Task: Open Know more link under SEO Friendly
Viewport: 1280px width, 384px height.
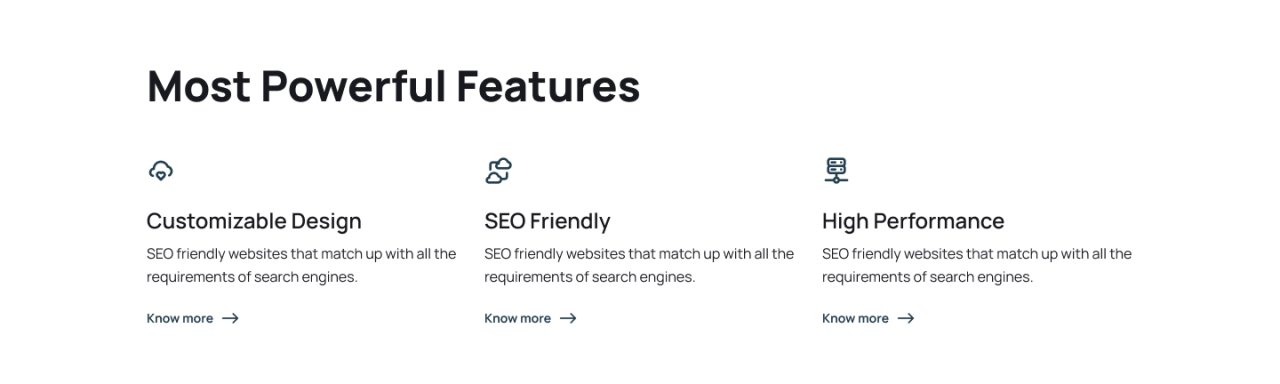Action: click(x=531, y=318)
